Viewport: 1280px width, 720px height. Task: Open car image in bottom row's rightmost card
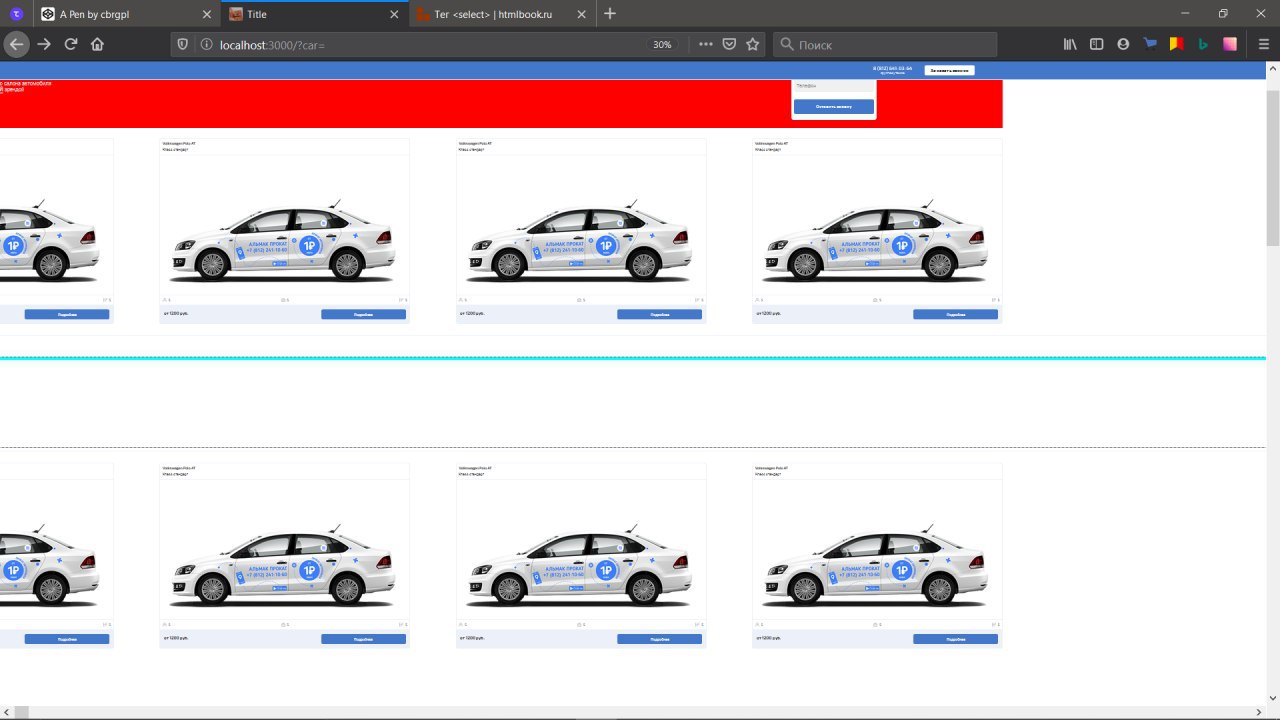[877, 567]
